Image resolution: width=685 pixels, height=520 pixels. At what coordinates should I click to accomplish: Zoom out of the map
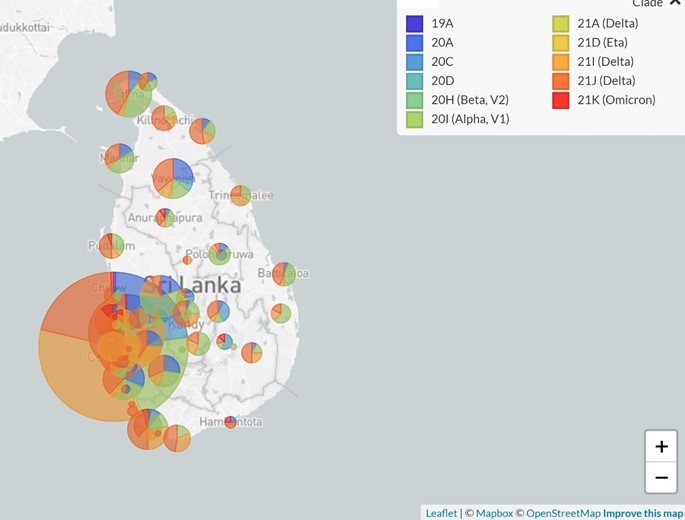tap(661, 477)
